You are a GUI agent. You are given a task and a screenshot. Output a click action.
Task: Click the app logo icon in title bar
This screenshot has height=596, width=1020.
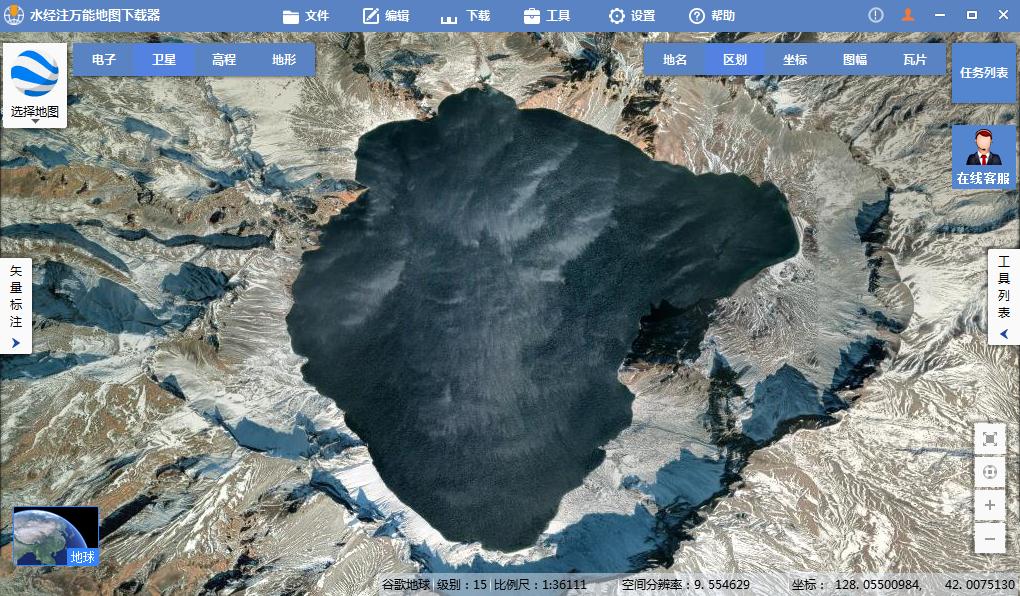tap(14, 15)
